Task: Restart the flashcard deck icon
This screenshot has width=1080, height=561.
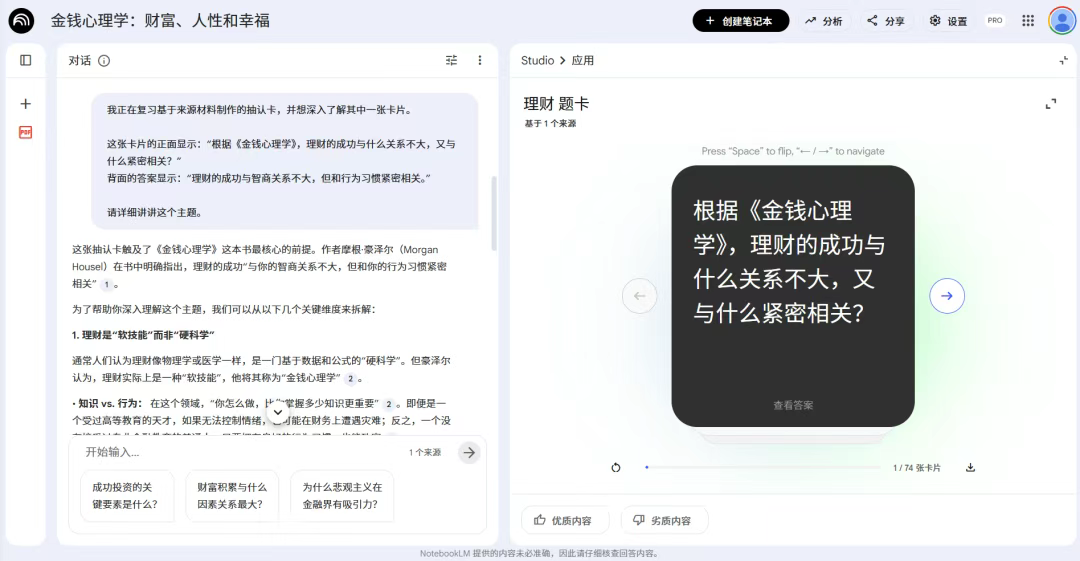Action: point(616,467)
